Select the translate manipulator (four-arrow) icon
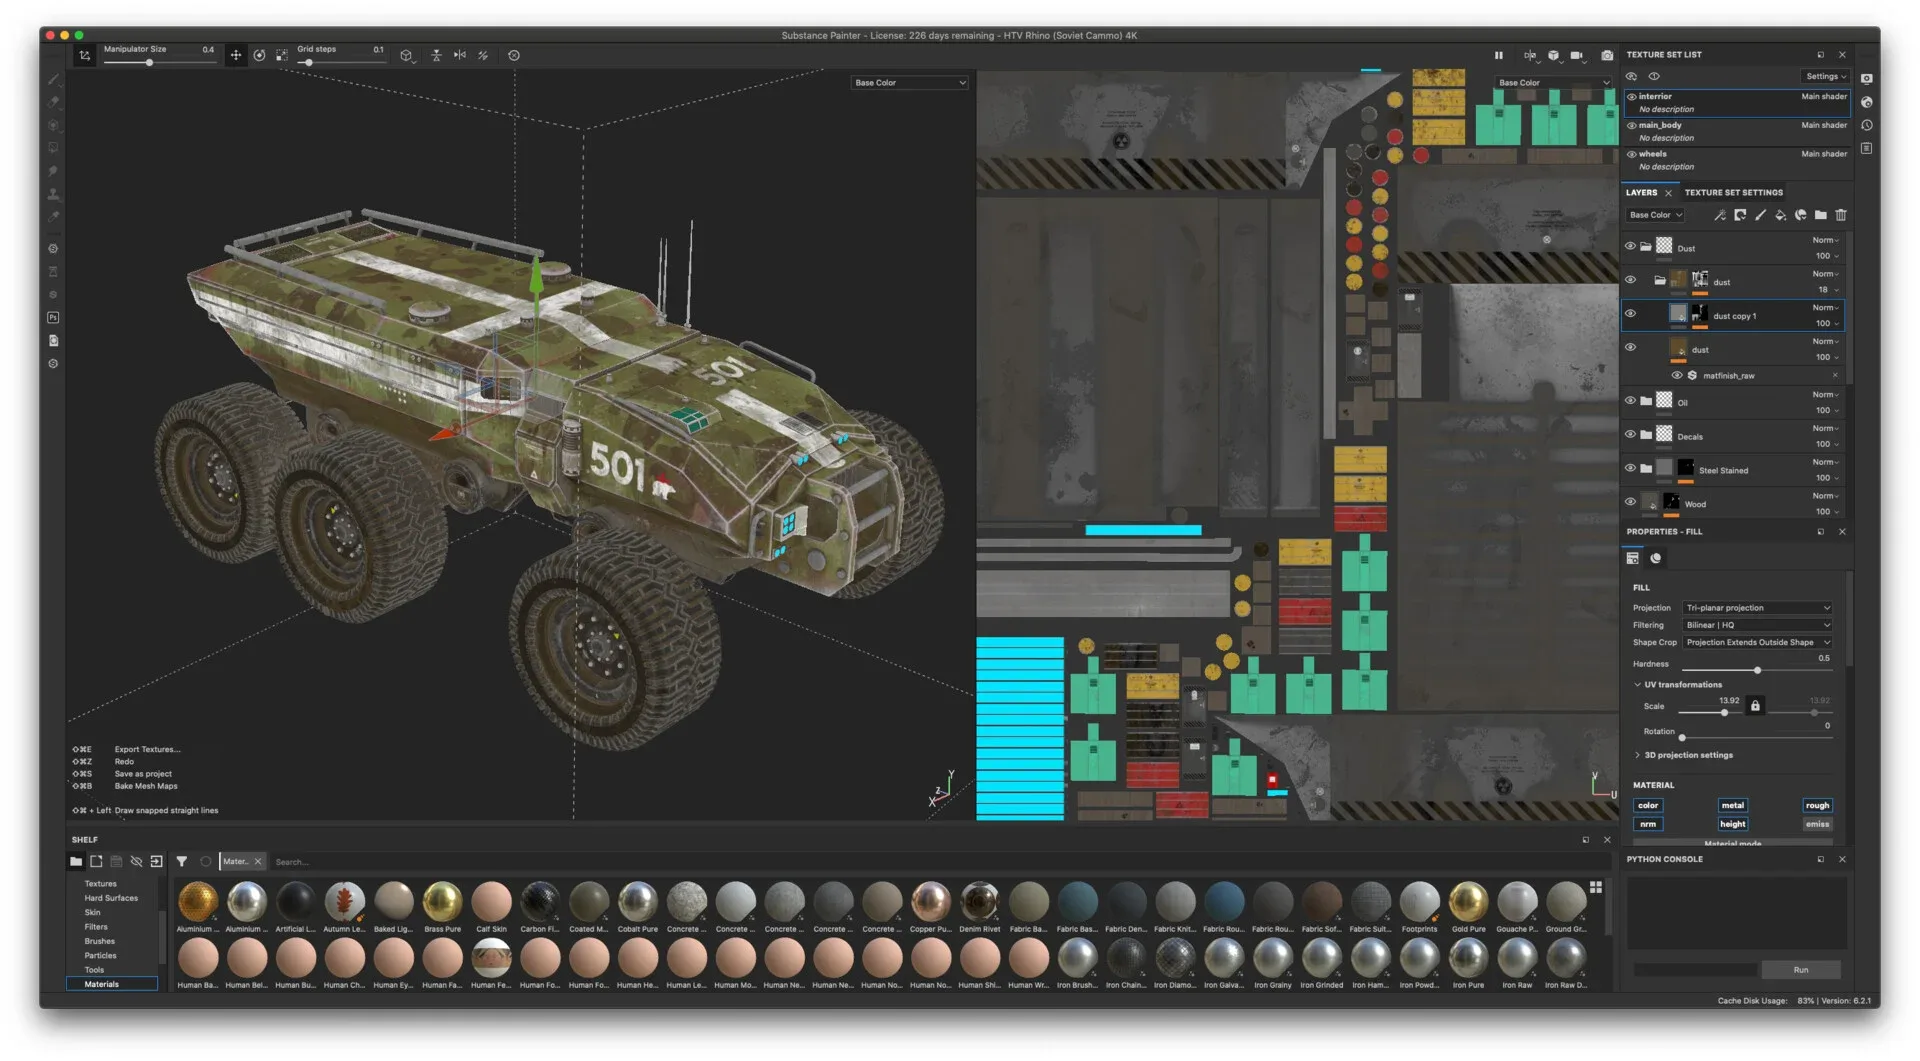Image resolution: width=1920 pixels, height=1061 pixels. point(236,56)
